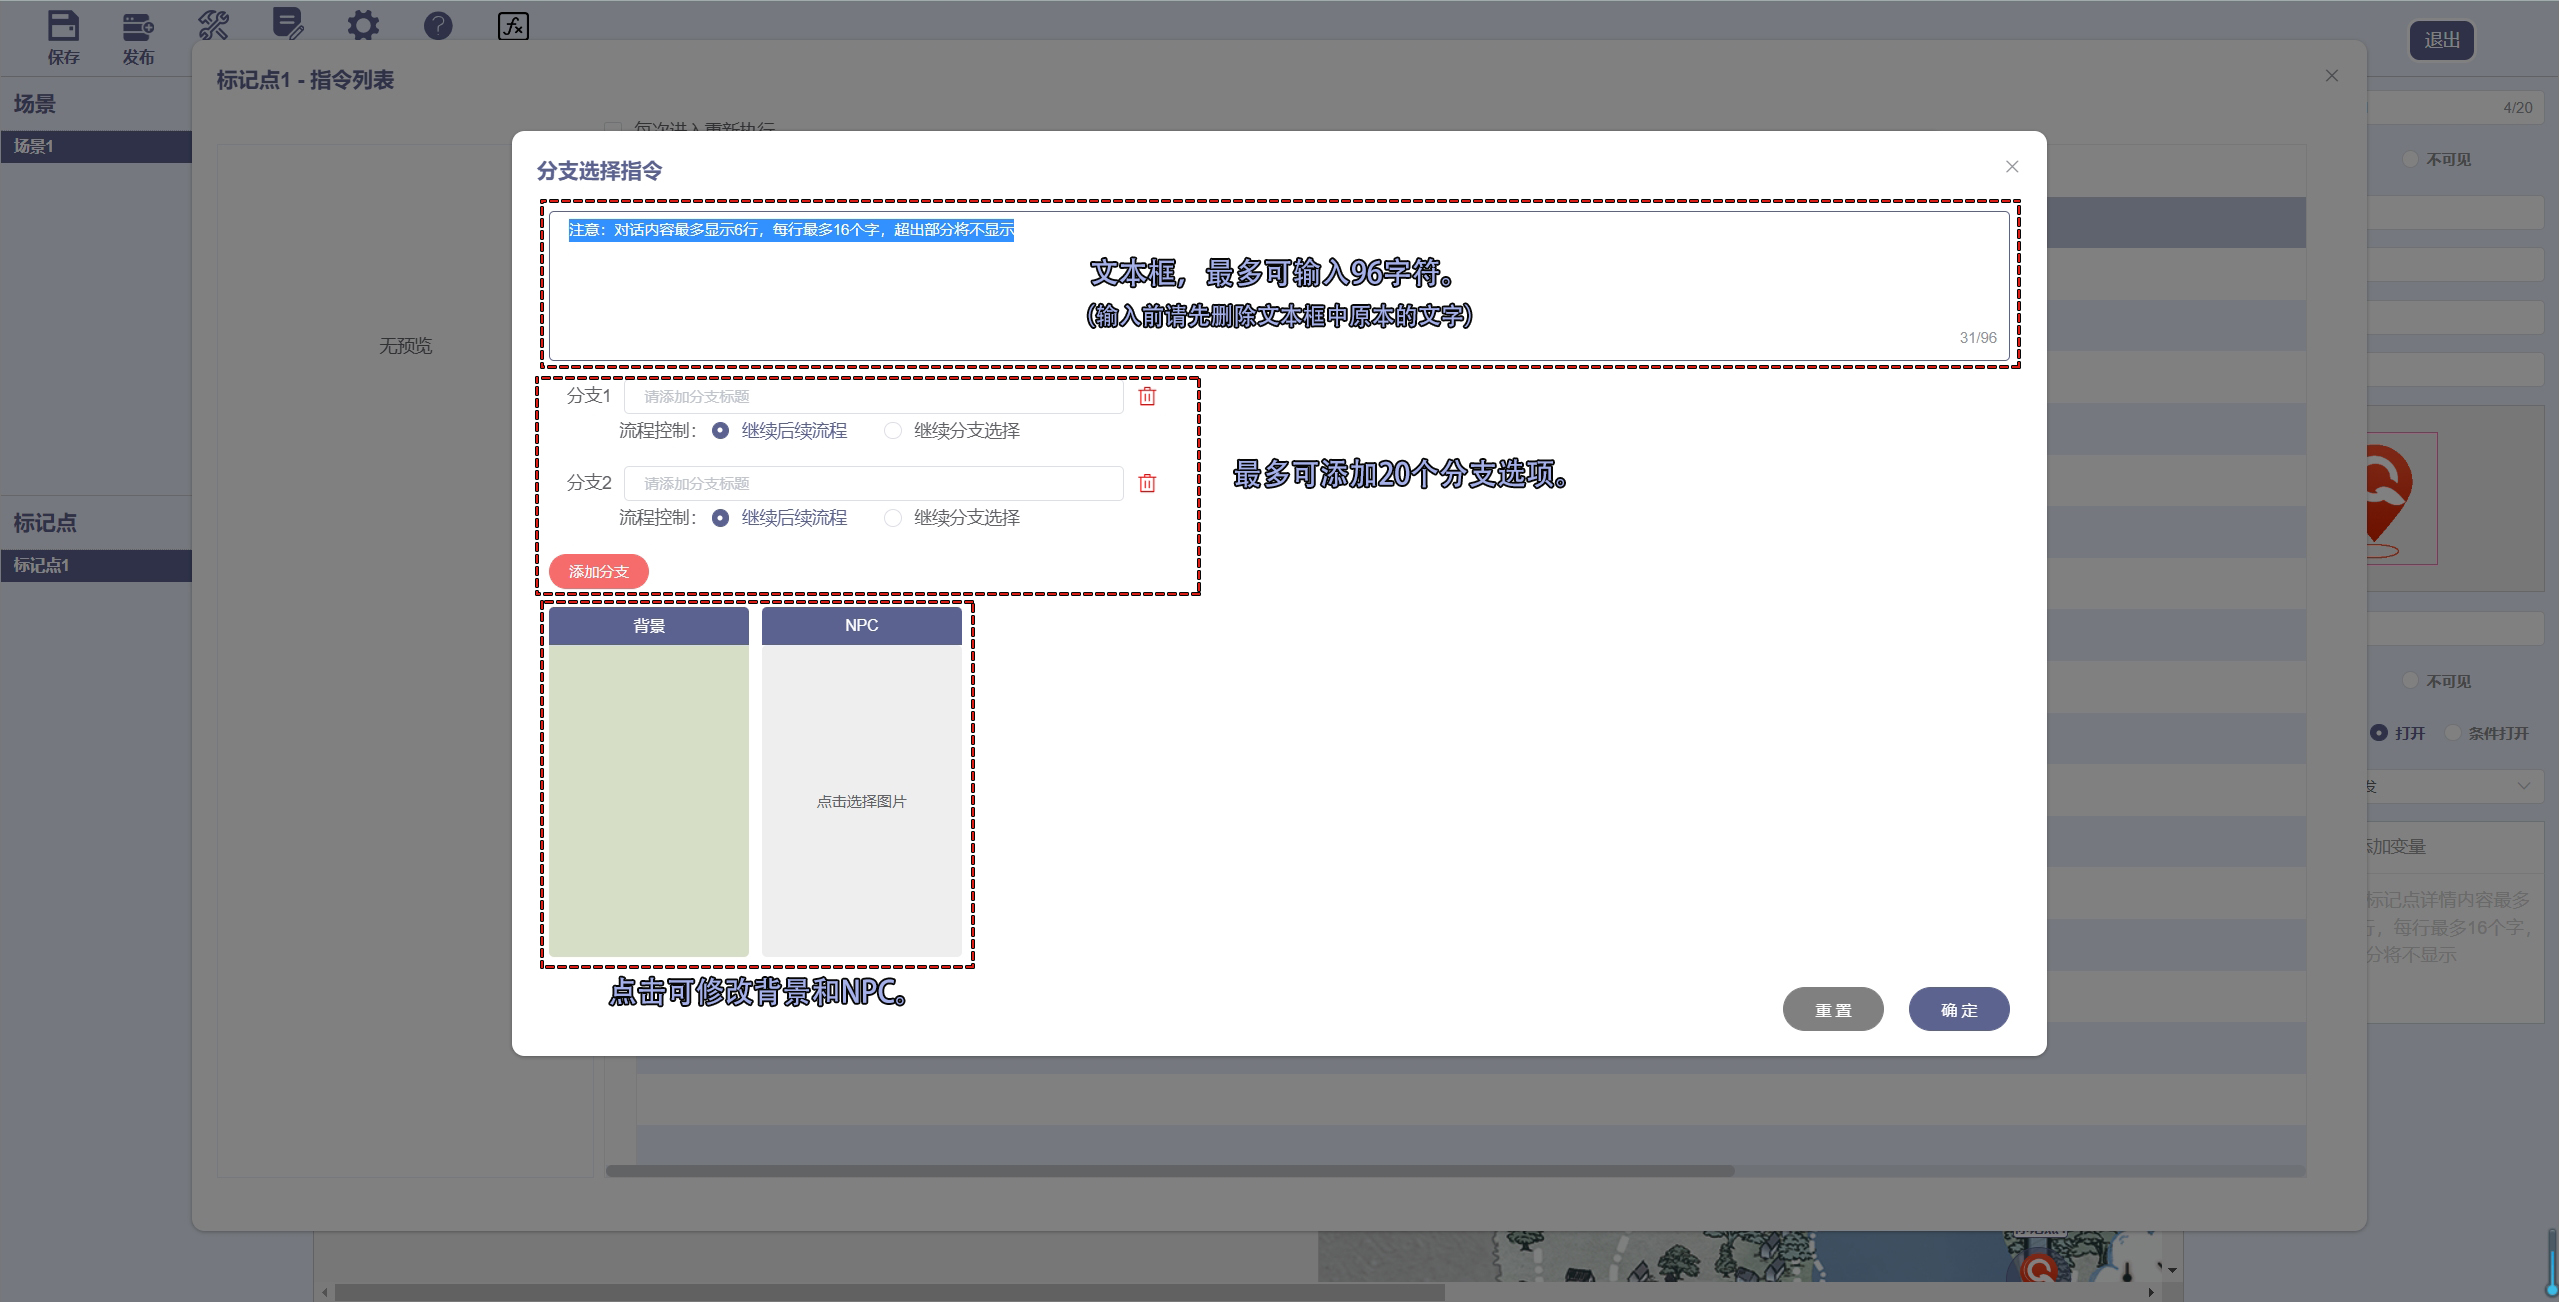Screen dimensions: 2559x1302
Task: Select 继续后续流程 for 分支2
Action: pos(722,518)
